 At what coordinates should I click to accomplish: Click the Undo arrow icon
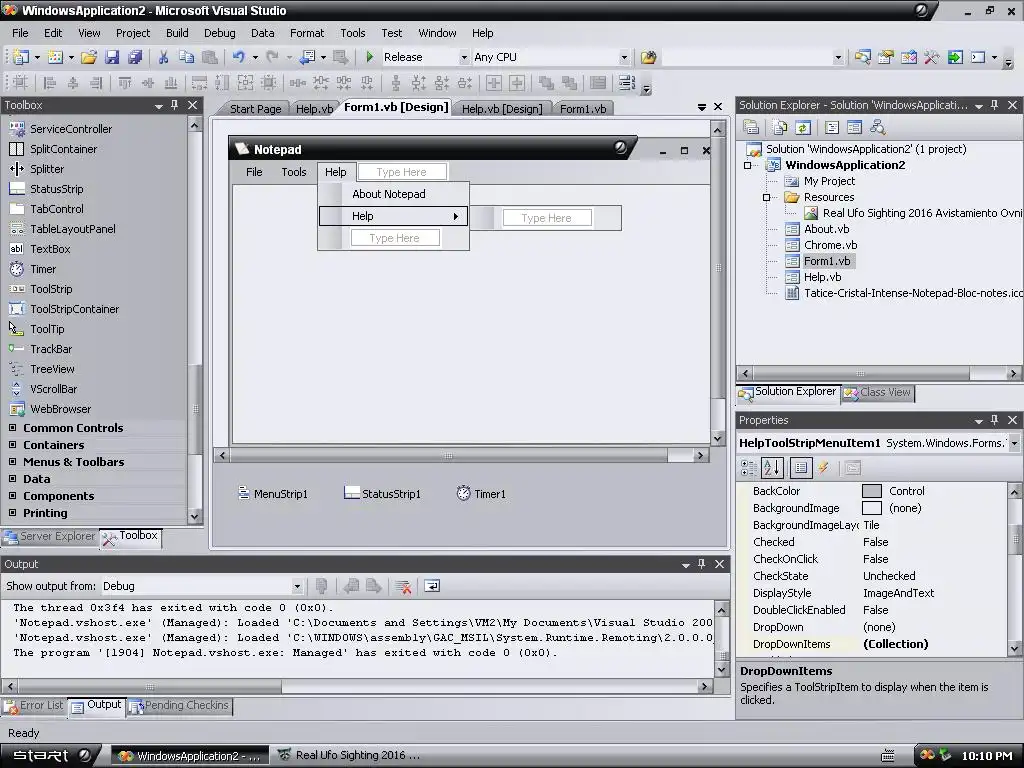click(239, 57)
